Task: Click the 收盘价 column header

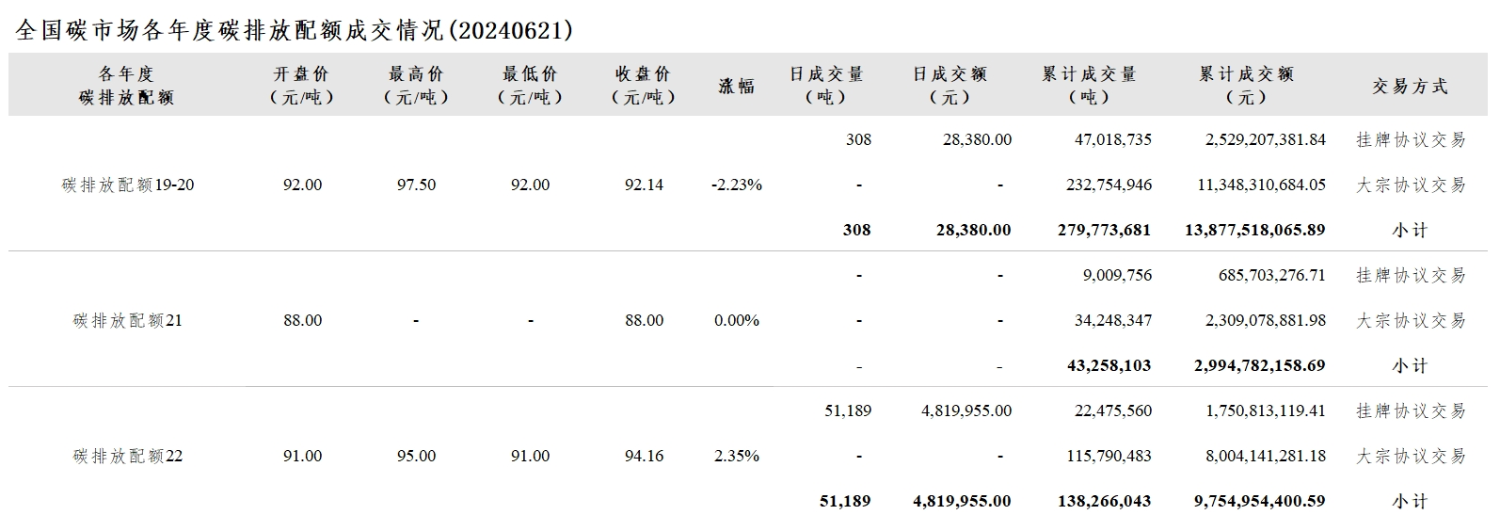Action: click(644, 86)
